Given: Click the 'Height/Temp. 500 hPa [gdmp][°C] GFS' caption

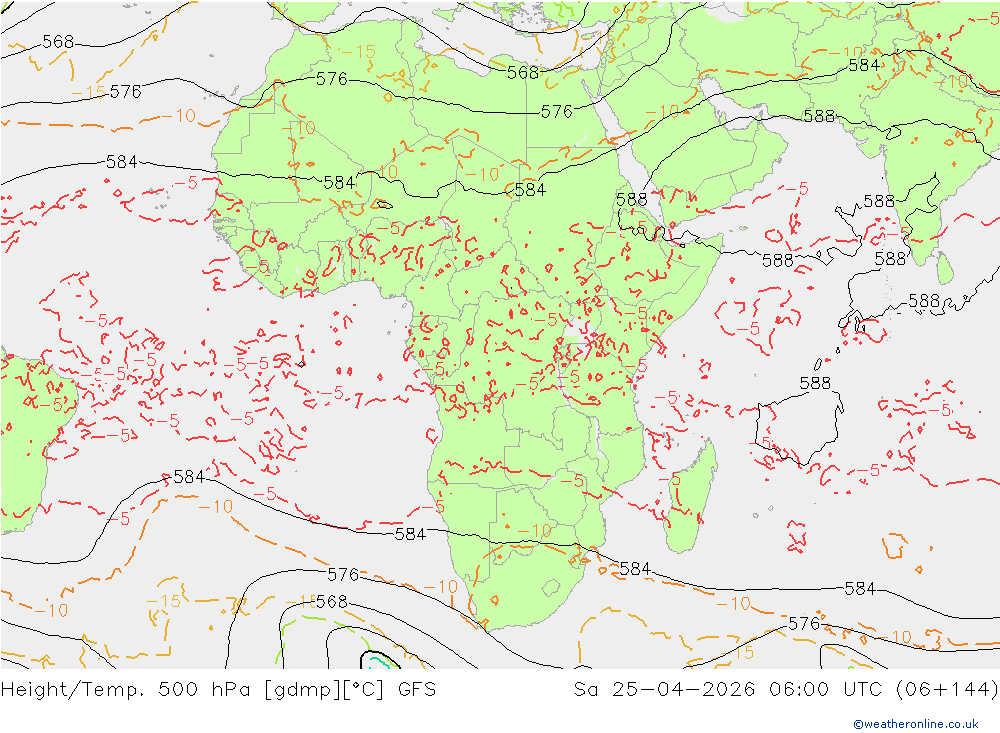Looking at the screenshot, I should pyautogui.click(x=218, y=690).
